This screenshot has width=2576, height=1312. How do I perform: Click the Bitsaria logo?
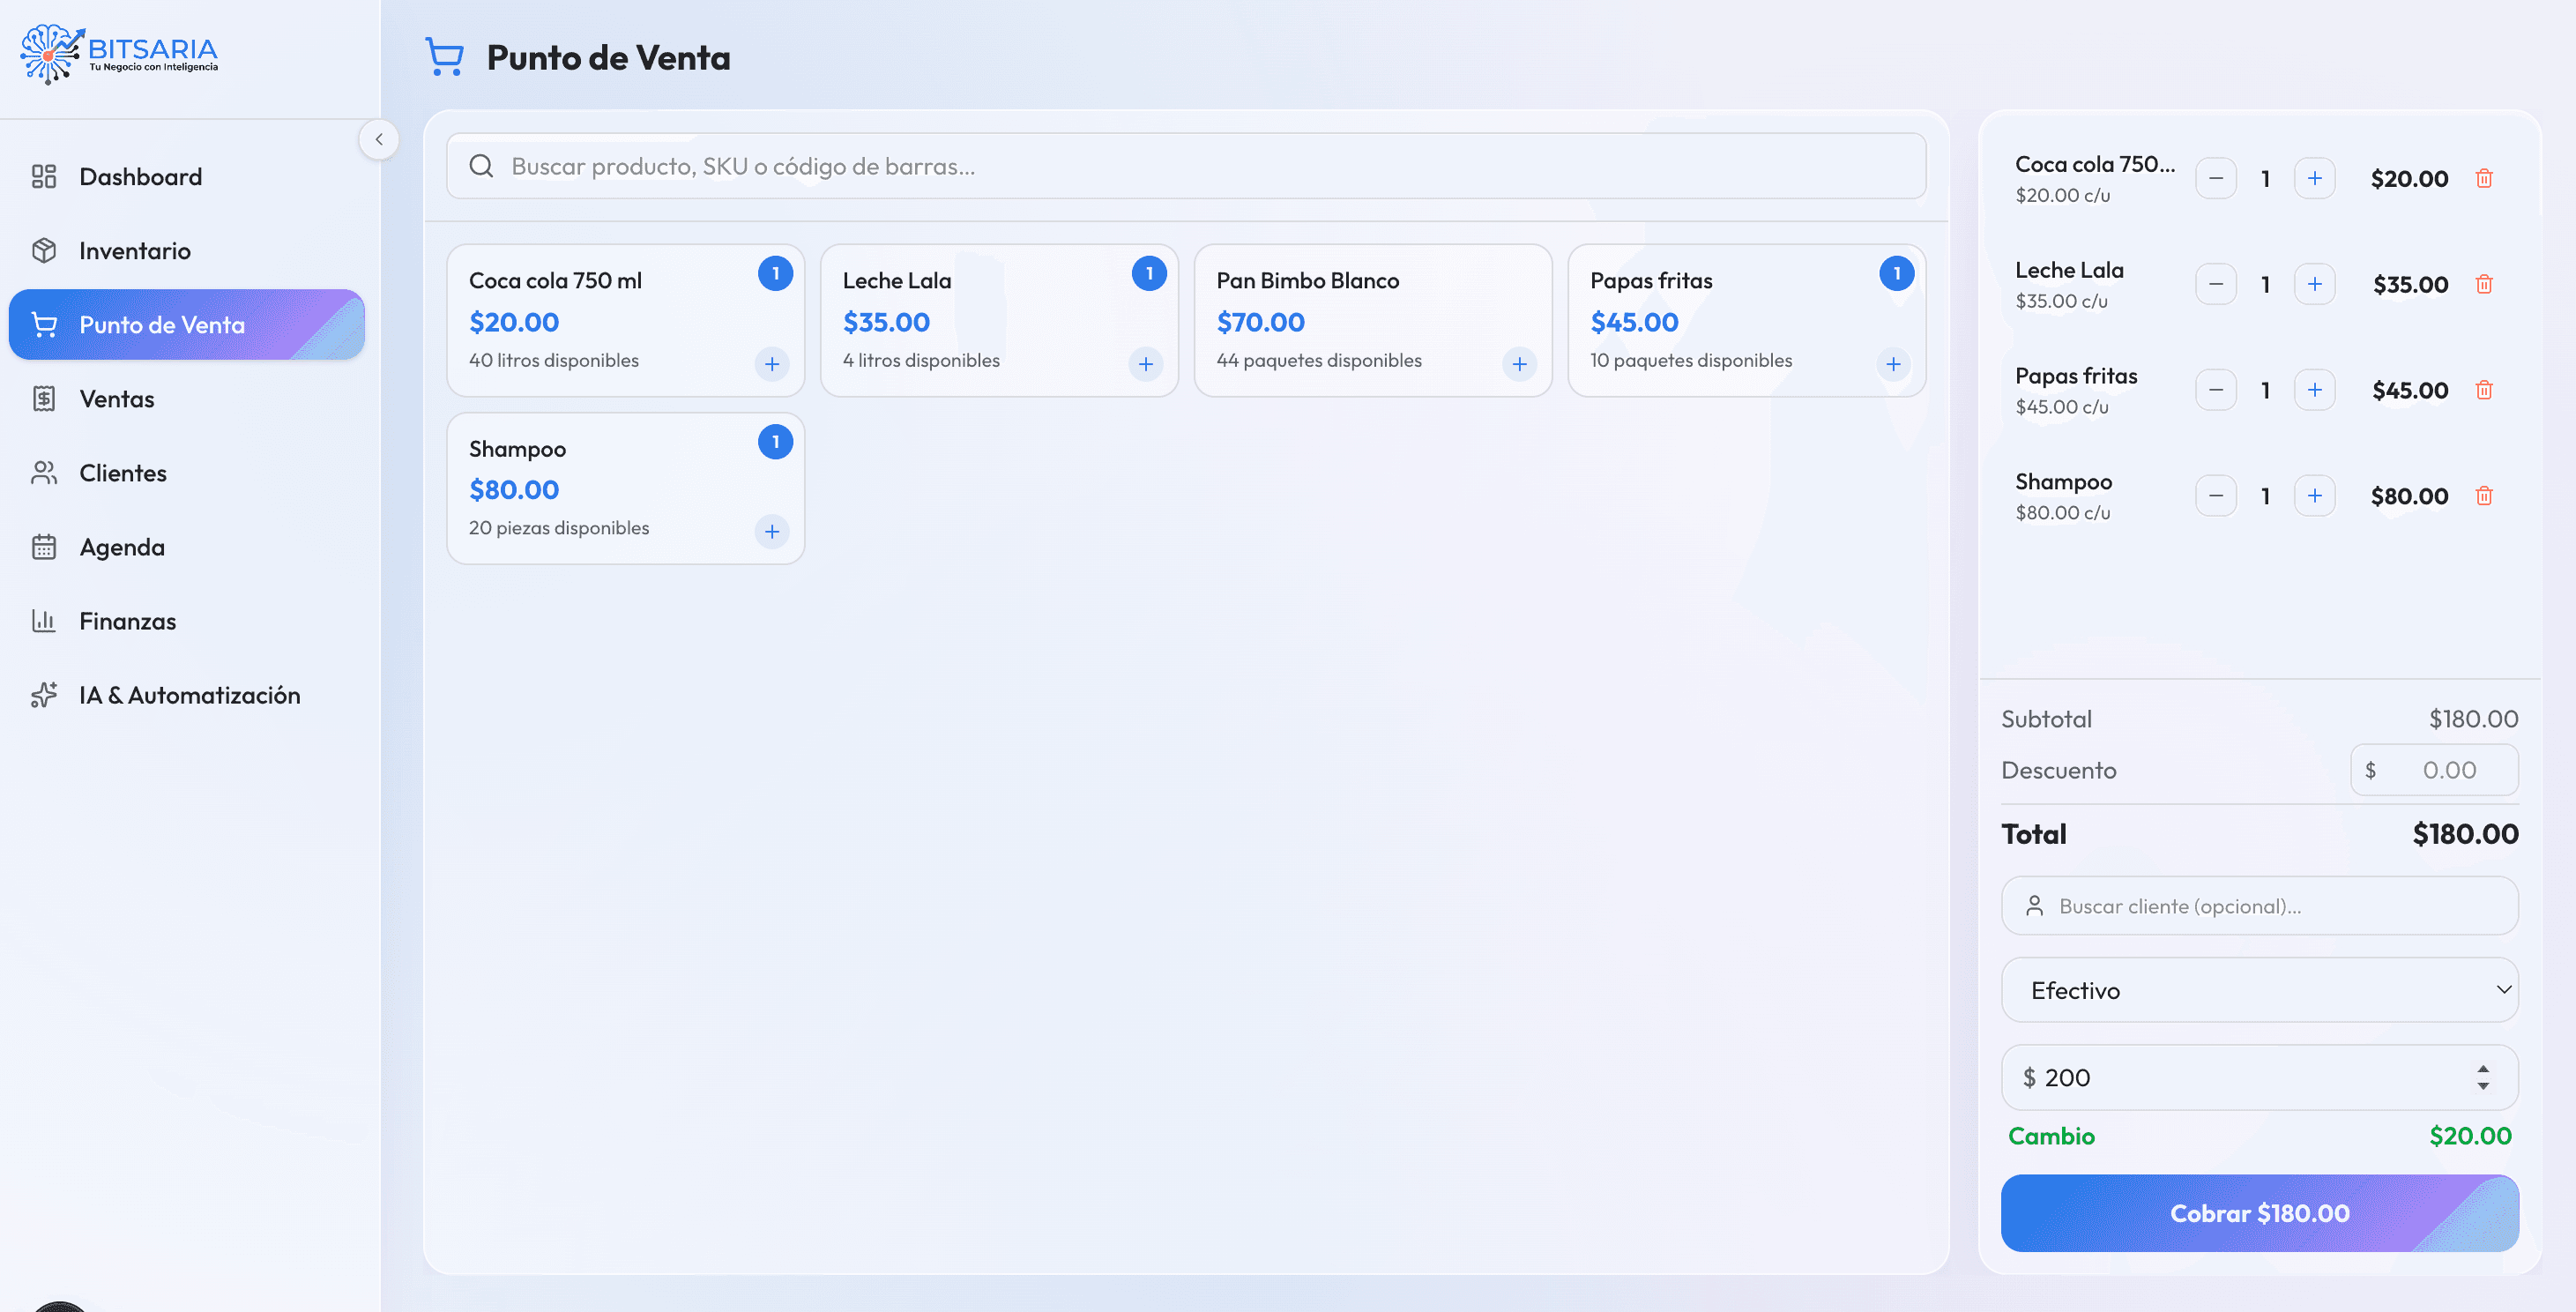118,55
